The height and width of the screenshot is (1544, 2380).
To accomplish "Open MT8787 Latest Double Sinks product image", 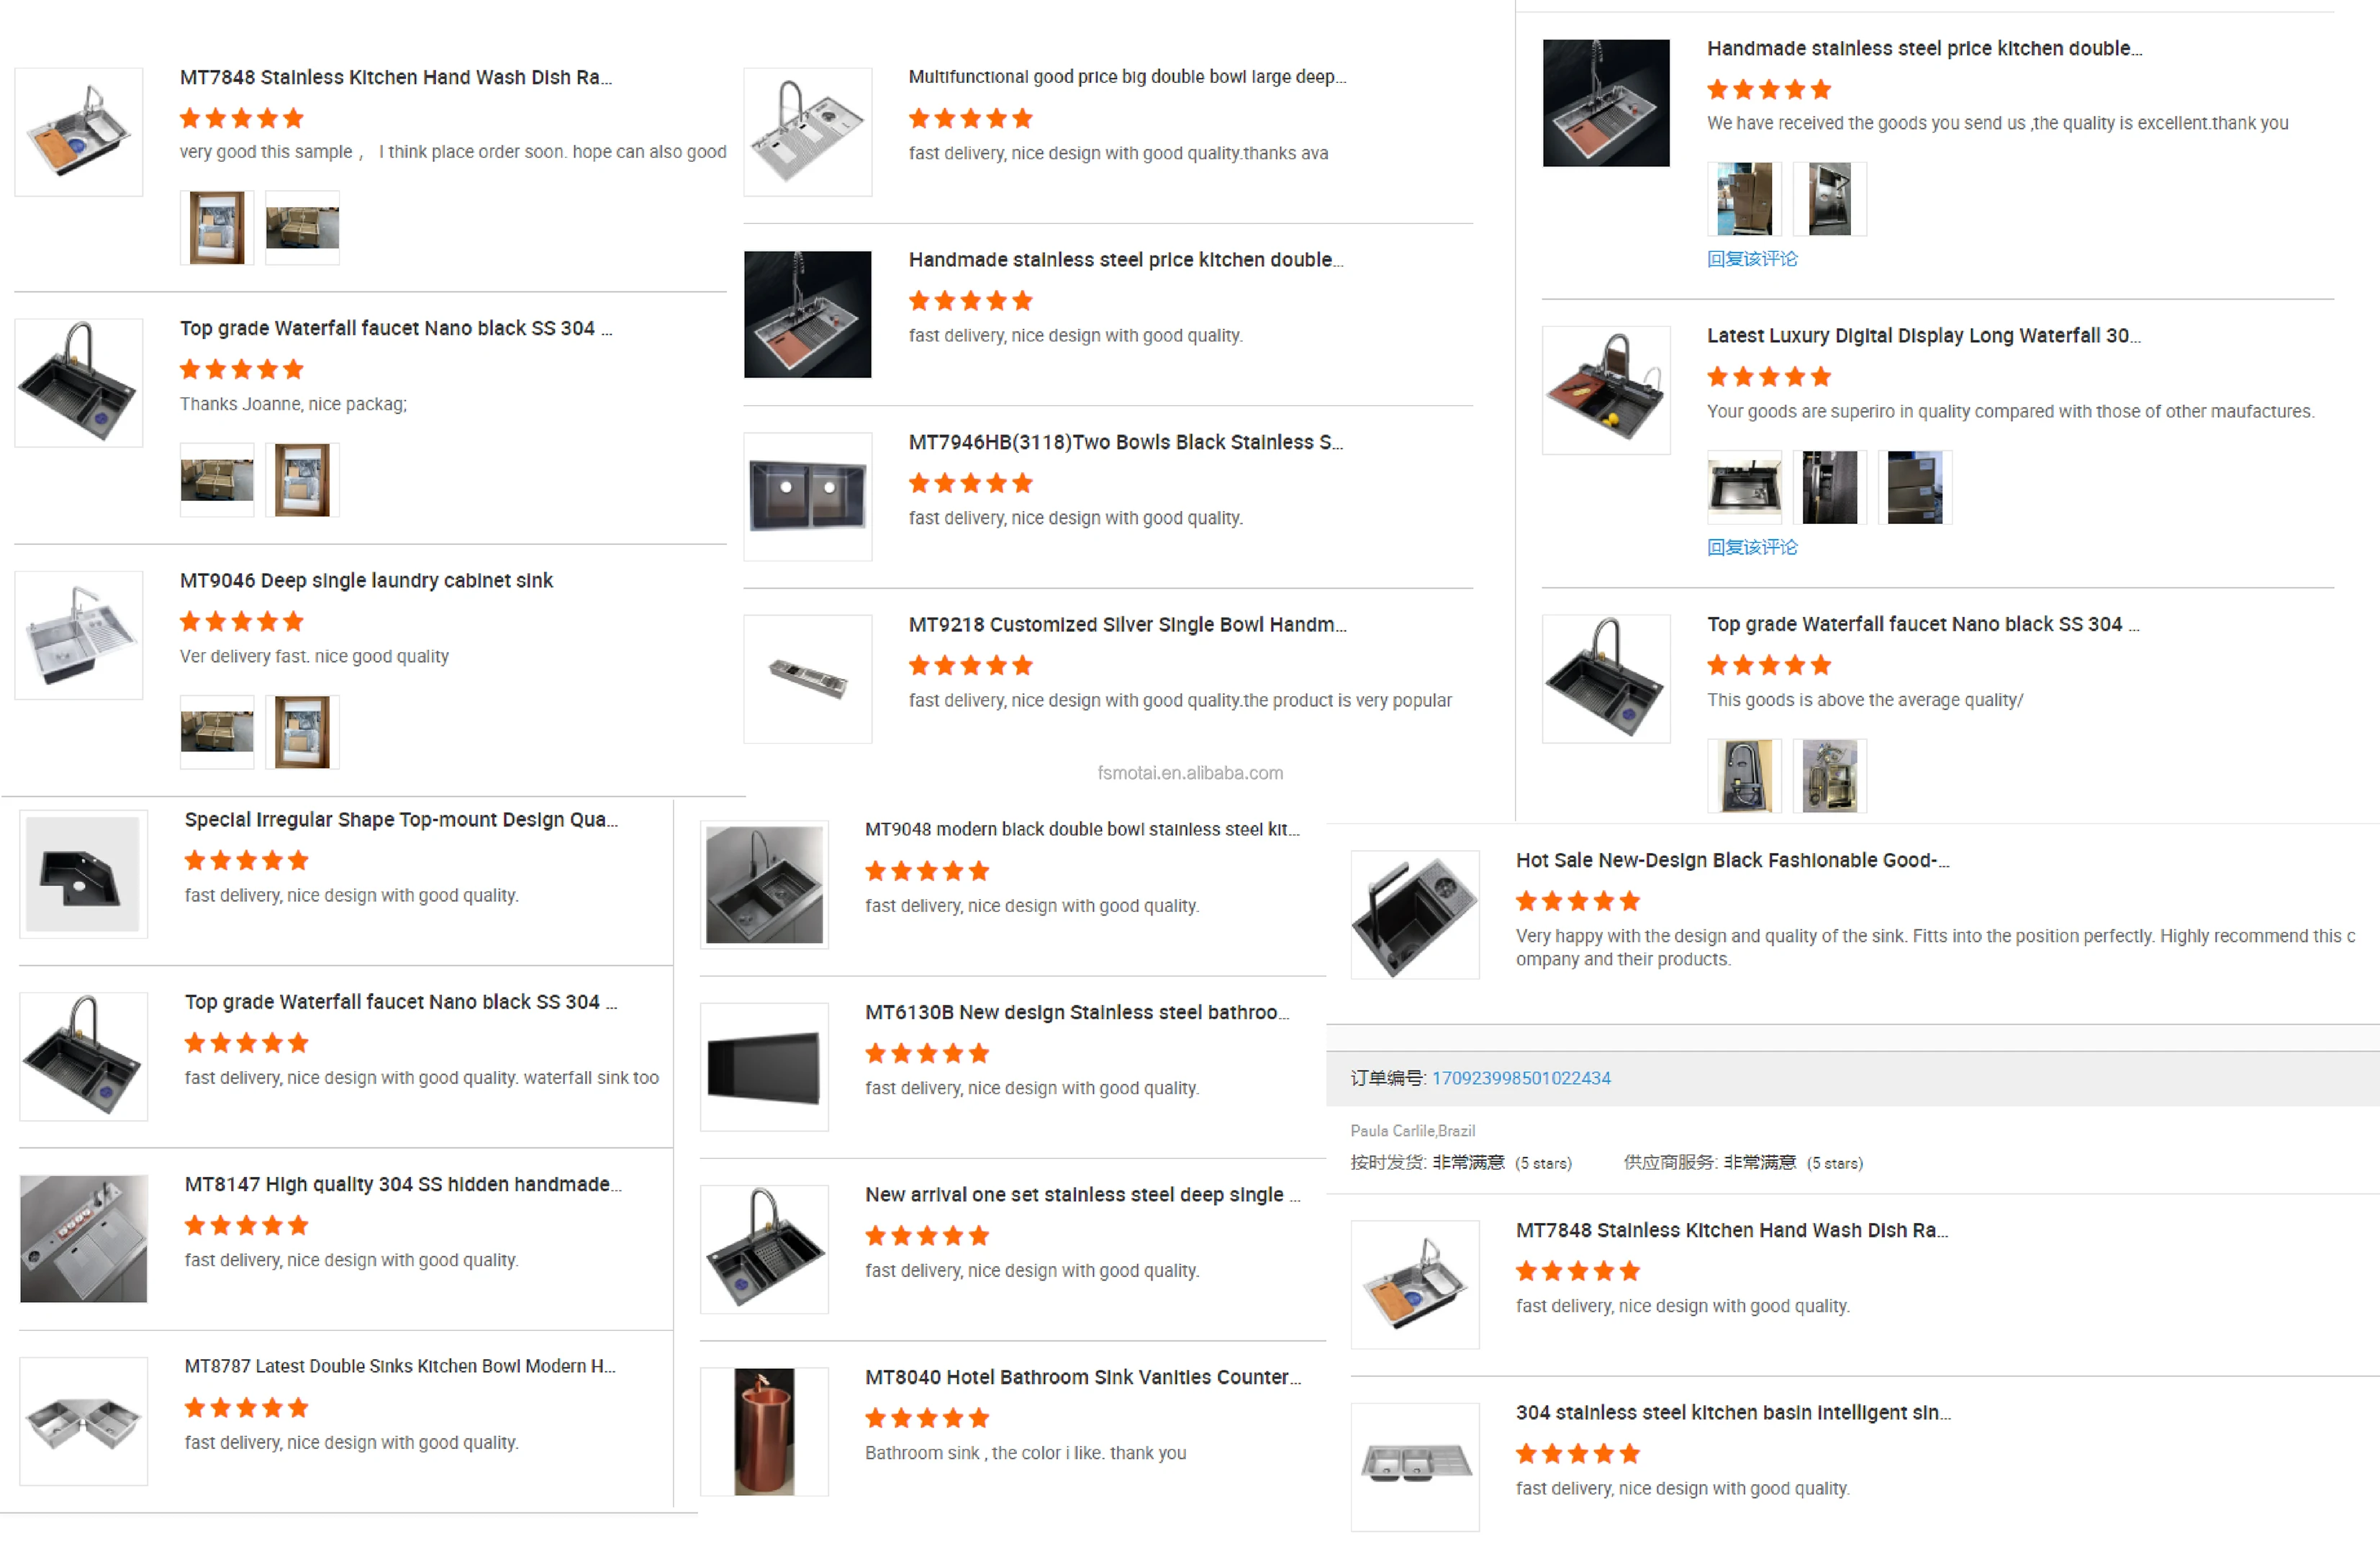I will point(83,1421).
